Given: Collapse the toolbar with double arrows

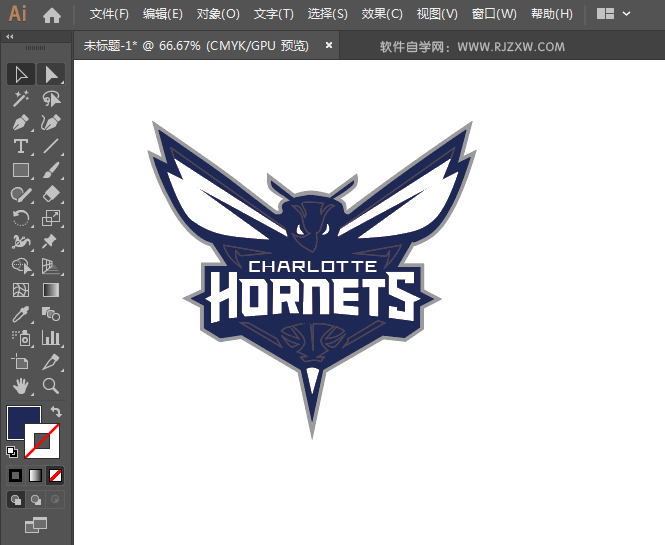Looking at the screenshot, I should (10, 37).
